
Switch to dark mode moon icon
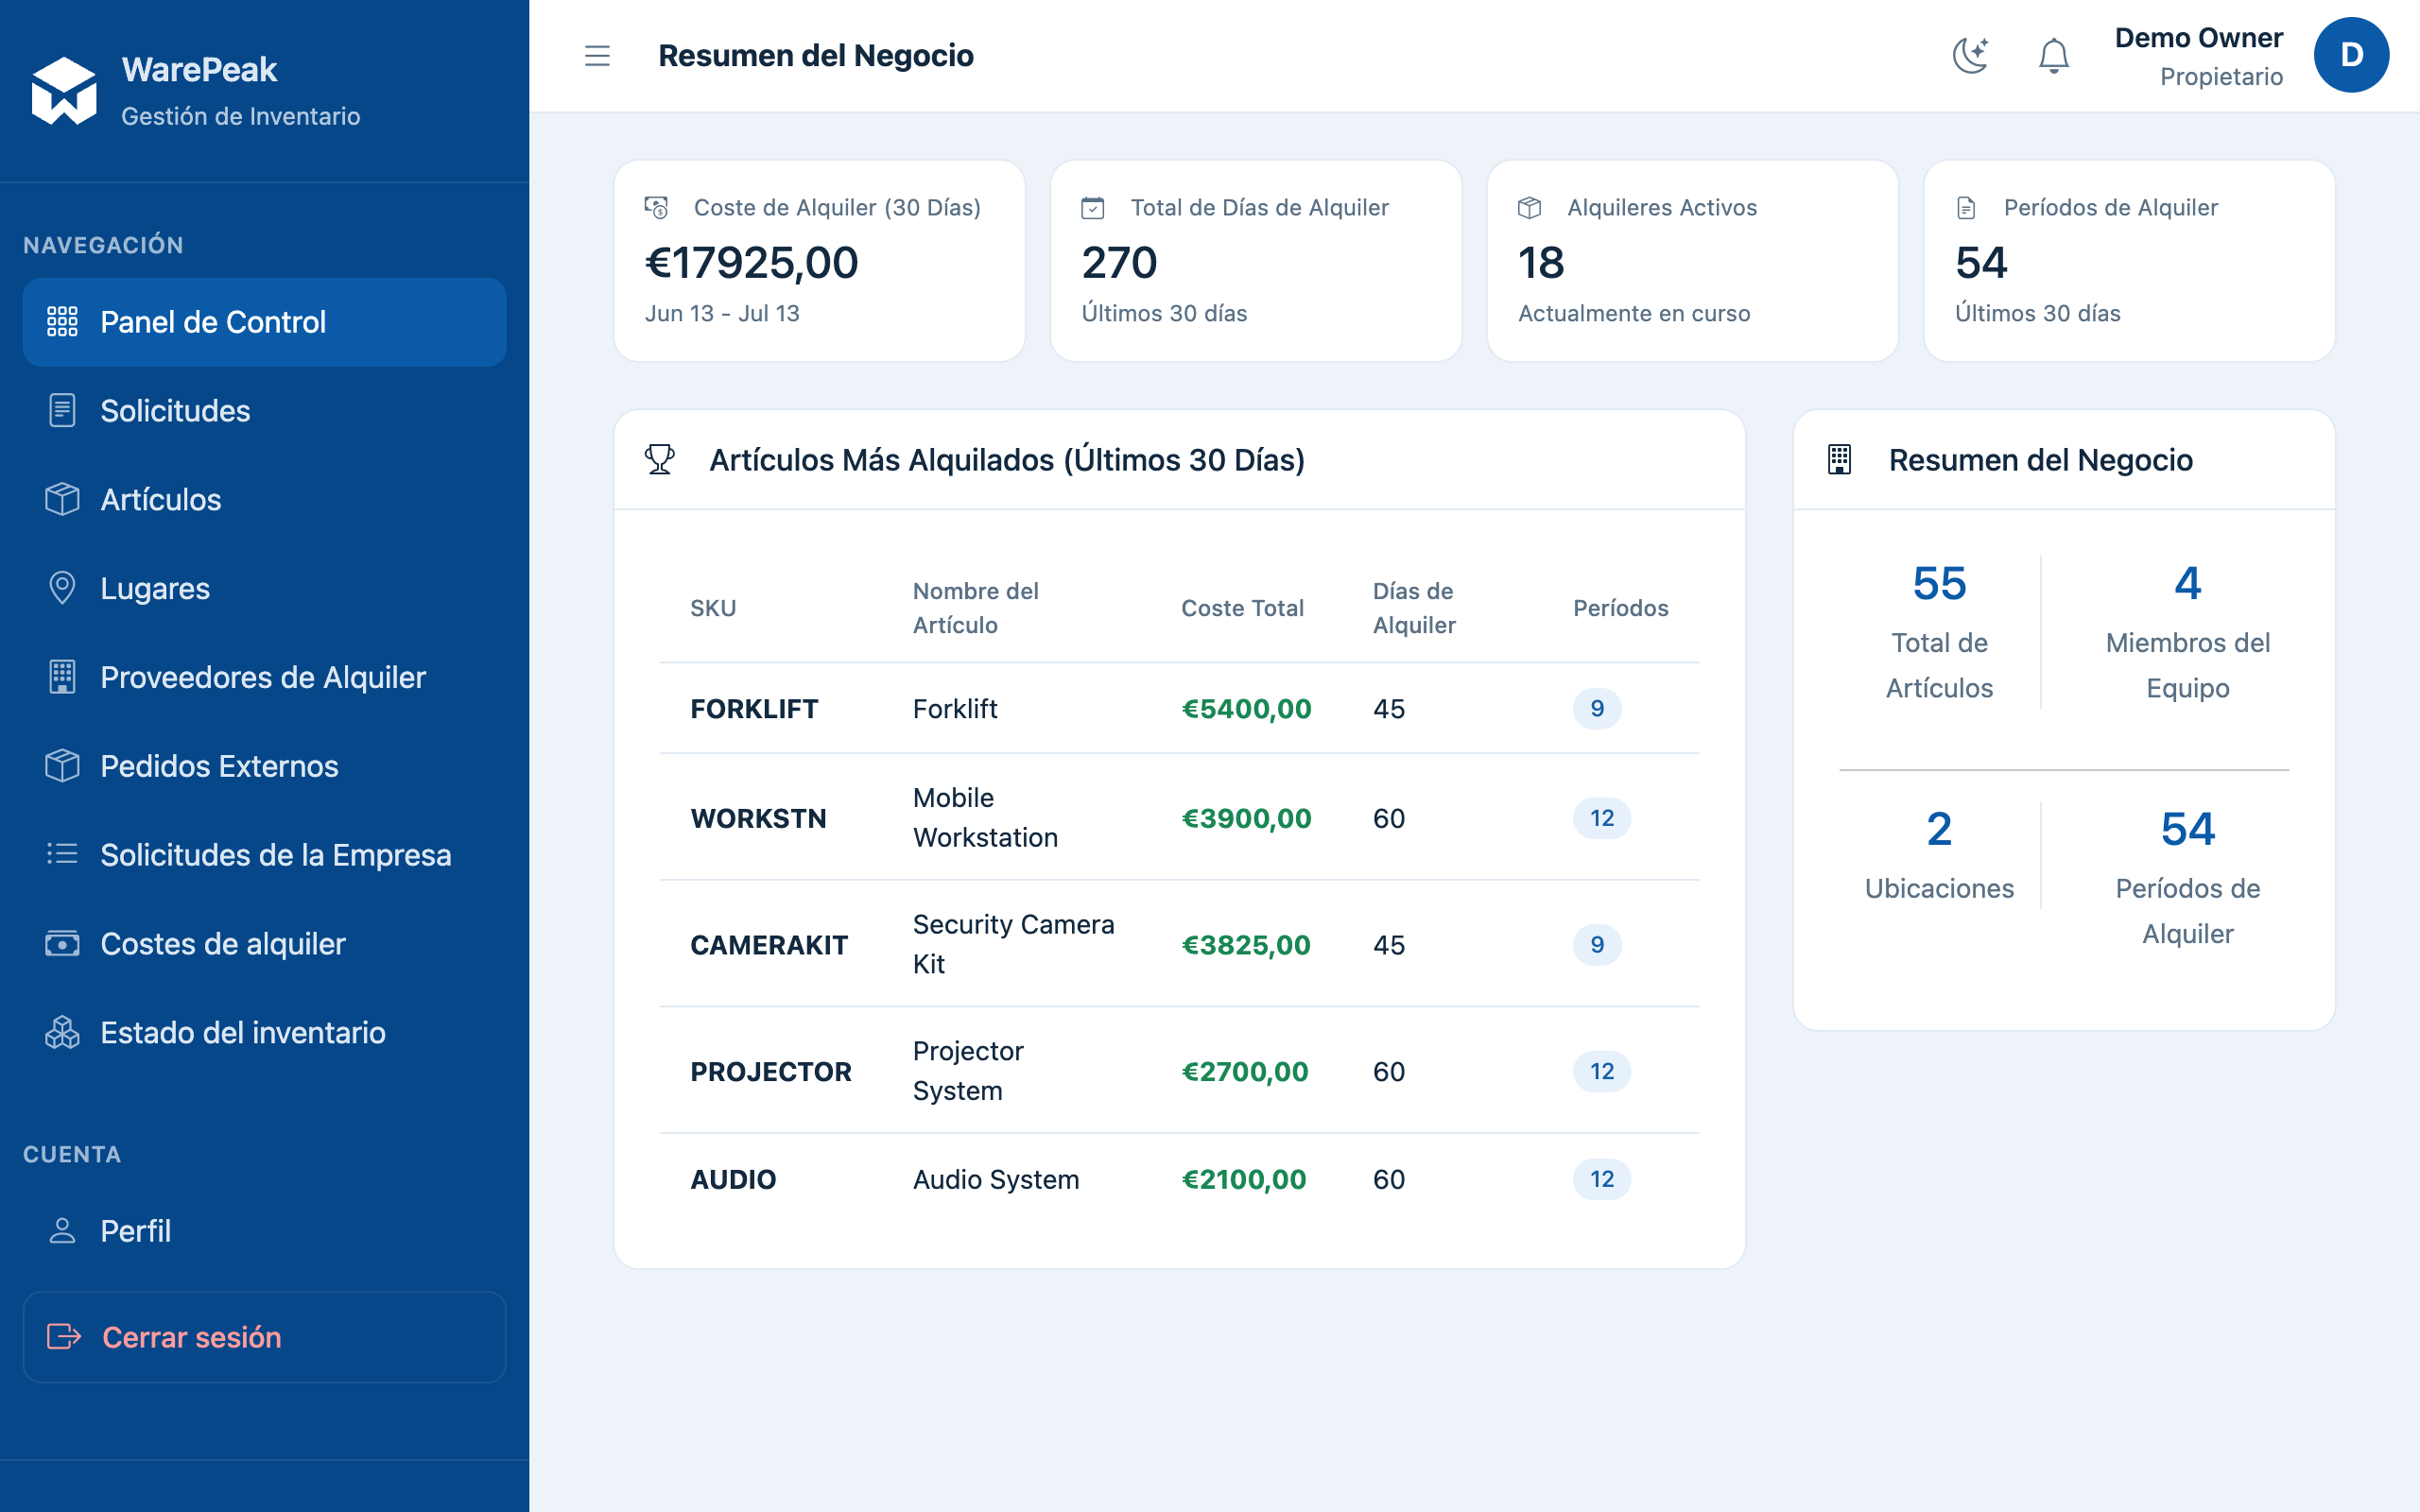tap(1970, 56)
